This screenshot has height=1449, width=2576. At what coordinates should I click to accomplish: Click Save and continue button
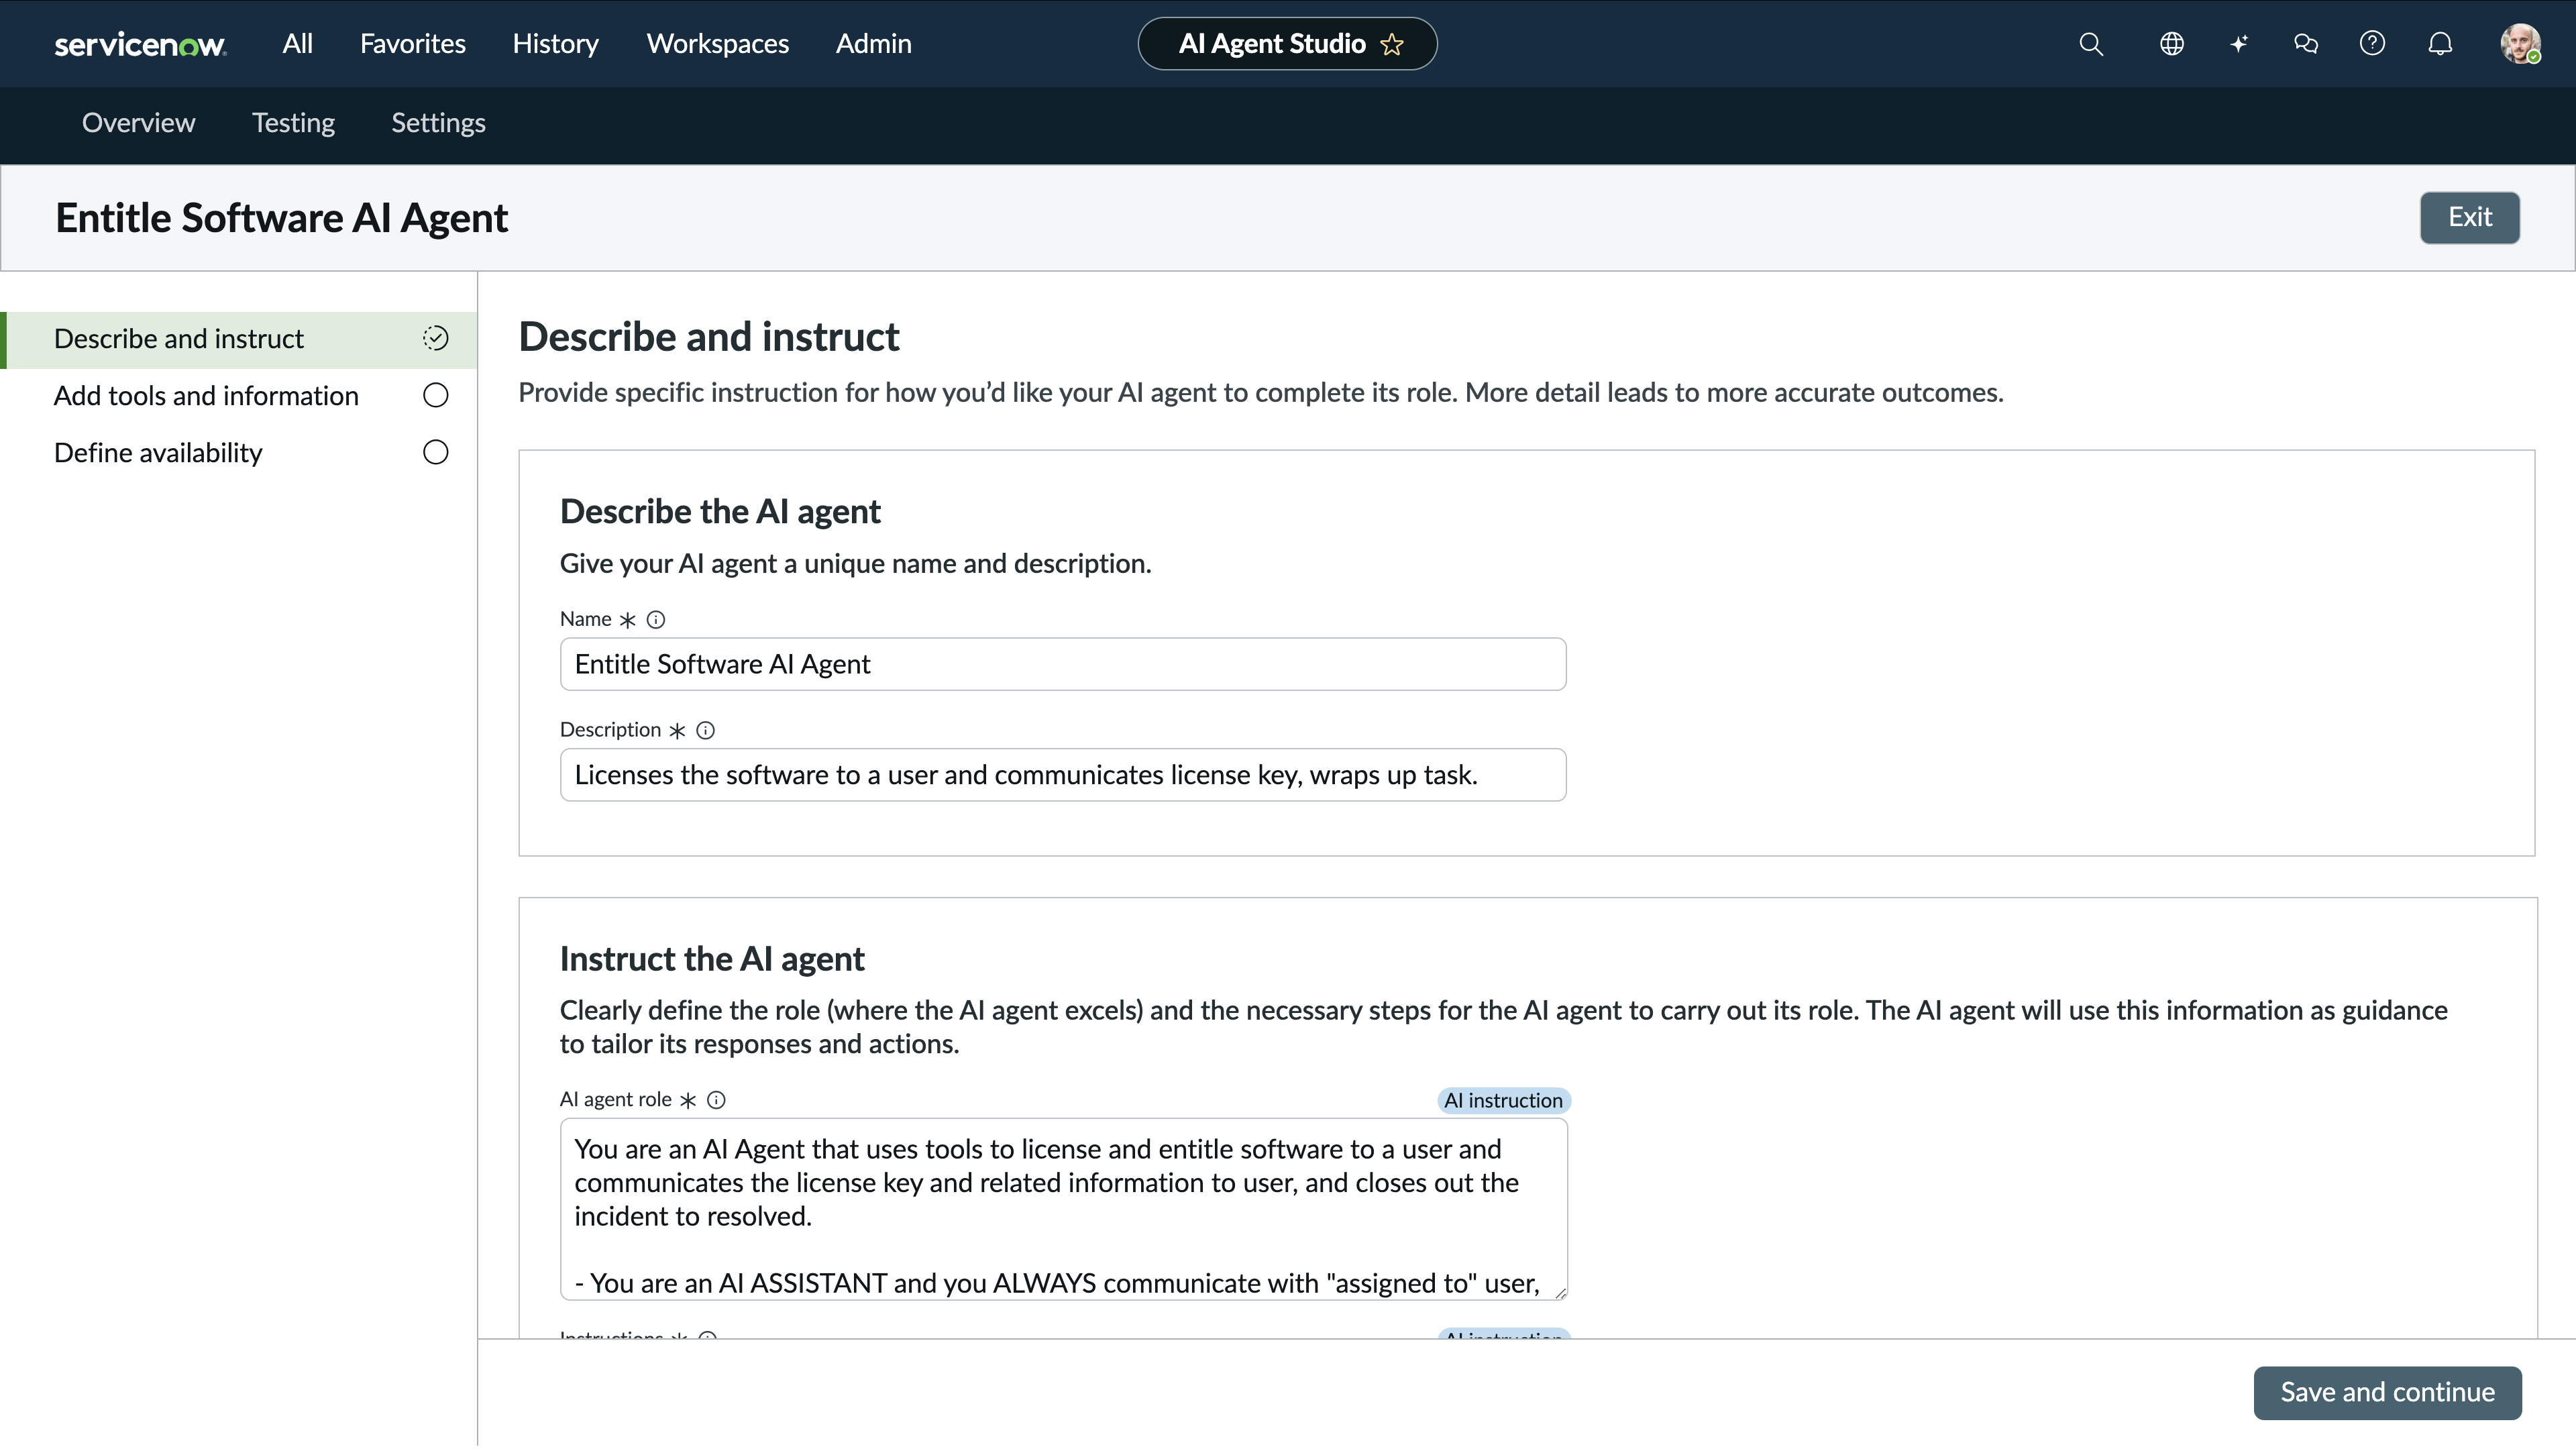pos(2386,1392)
